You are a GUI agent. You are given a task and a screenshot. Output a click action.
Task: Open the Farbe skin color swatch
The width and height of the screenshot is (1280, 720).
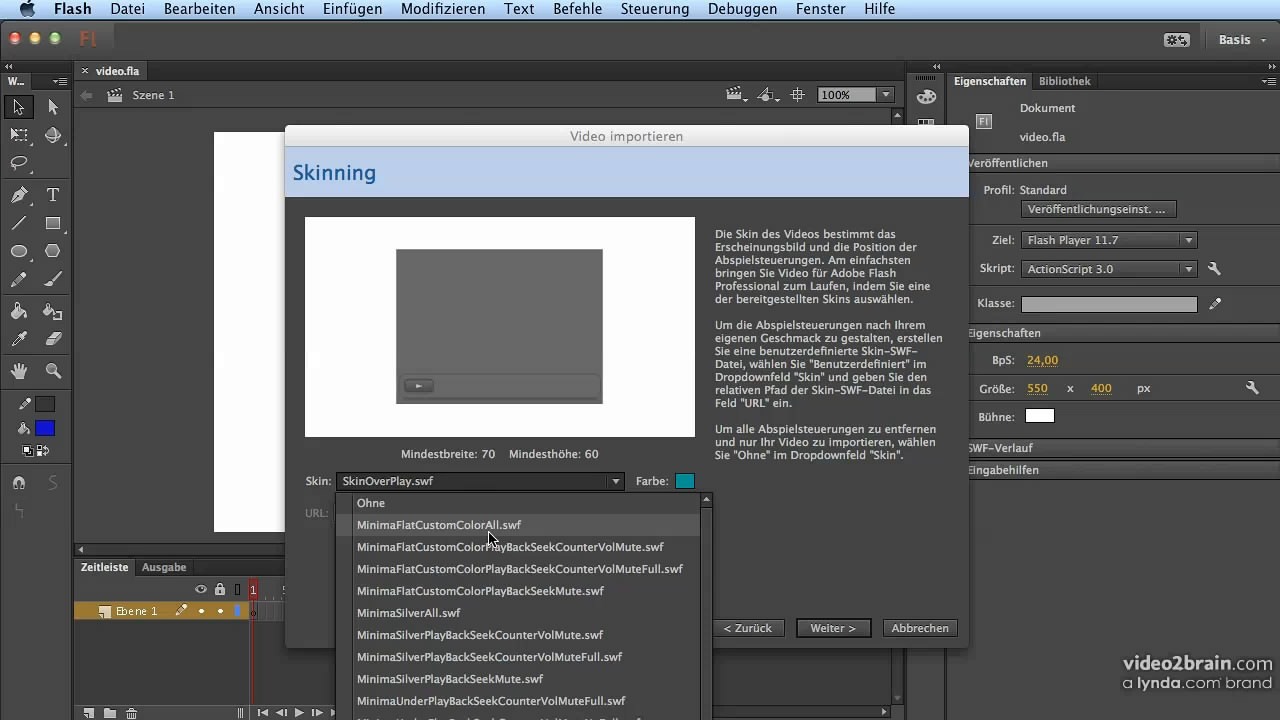(684, 481)
